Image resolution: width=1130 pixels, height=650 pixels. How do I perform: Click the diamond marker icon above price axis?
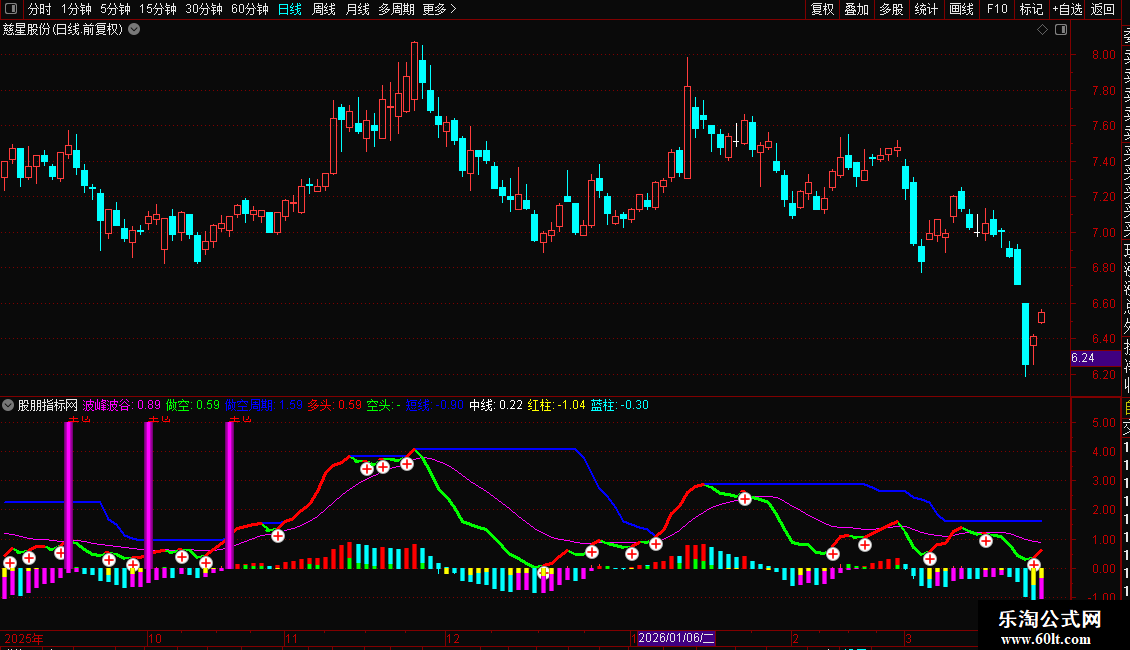click(1042, 30)
